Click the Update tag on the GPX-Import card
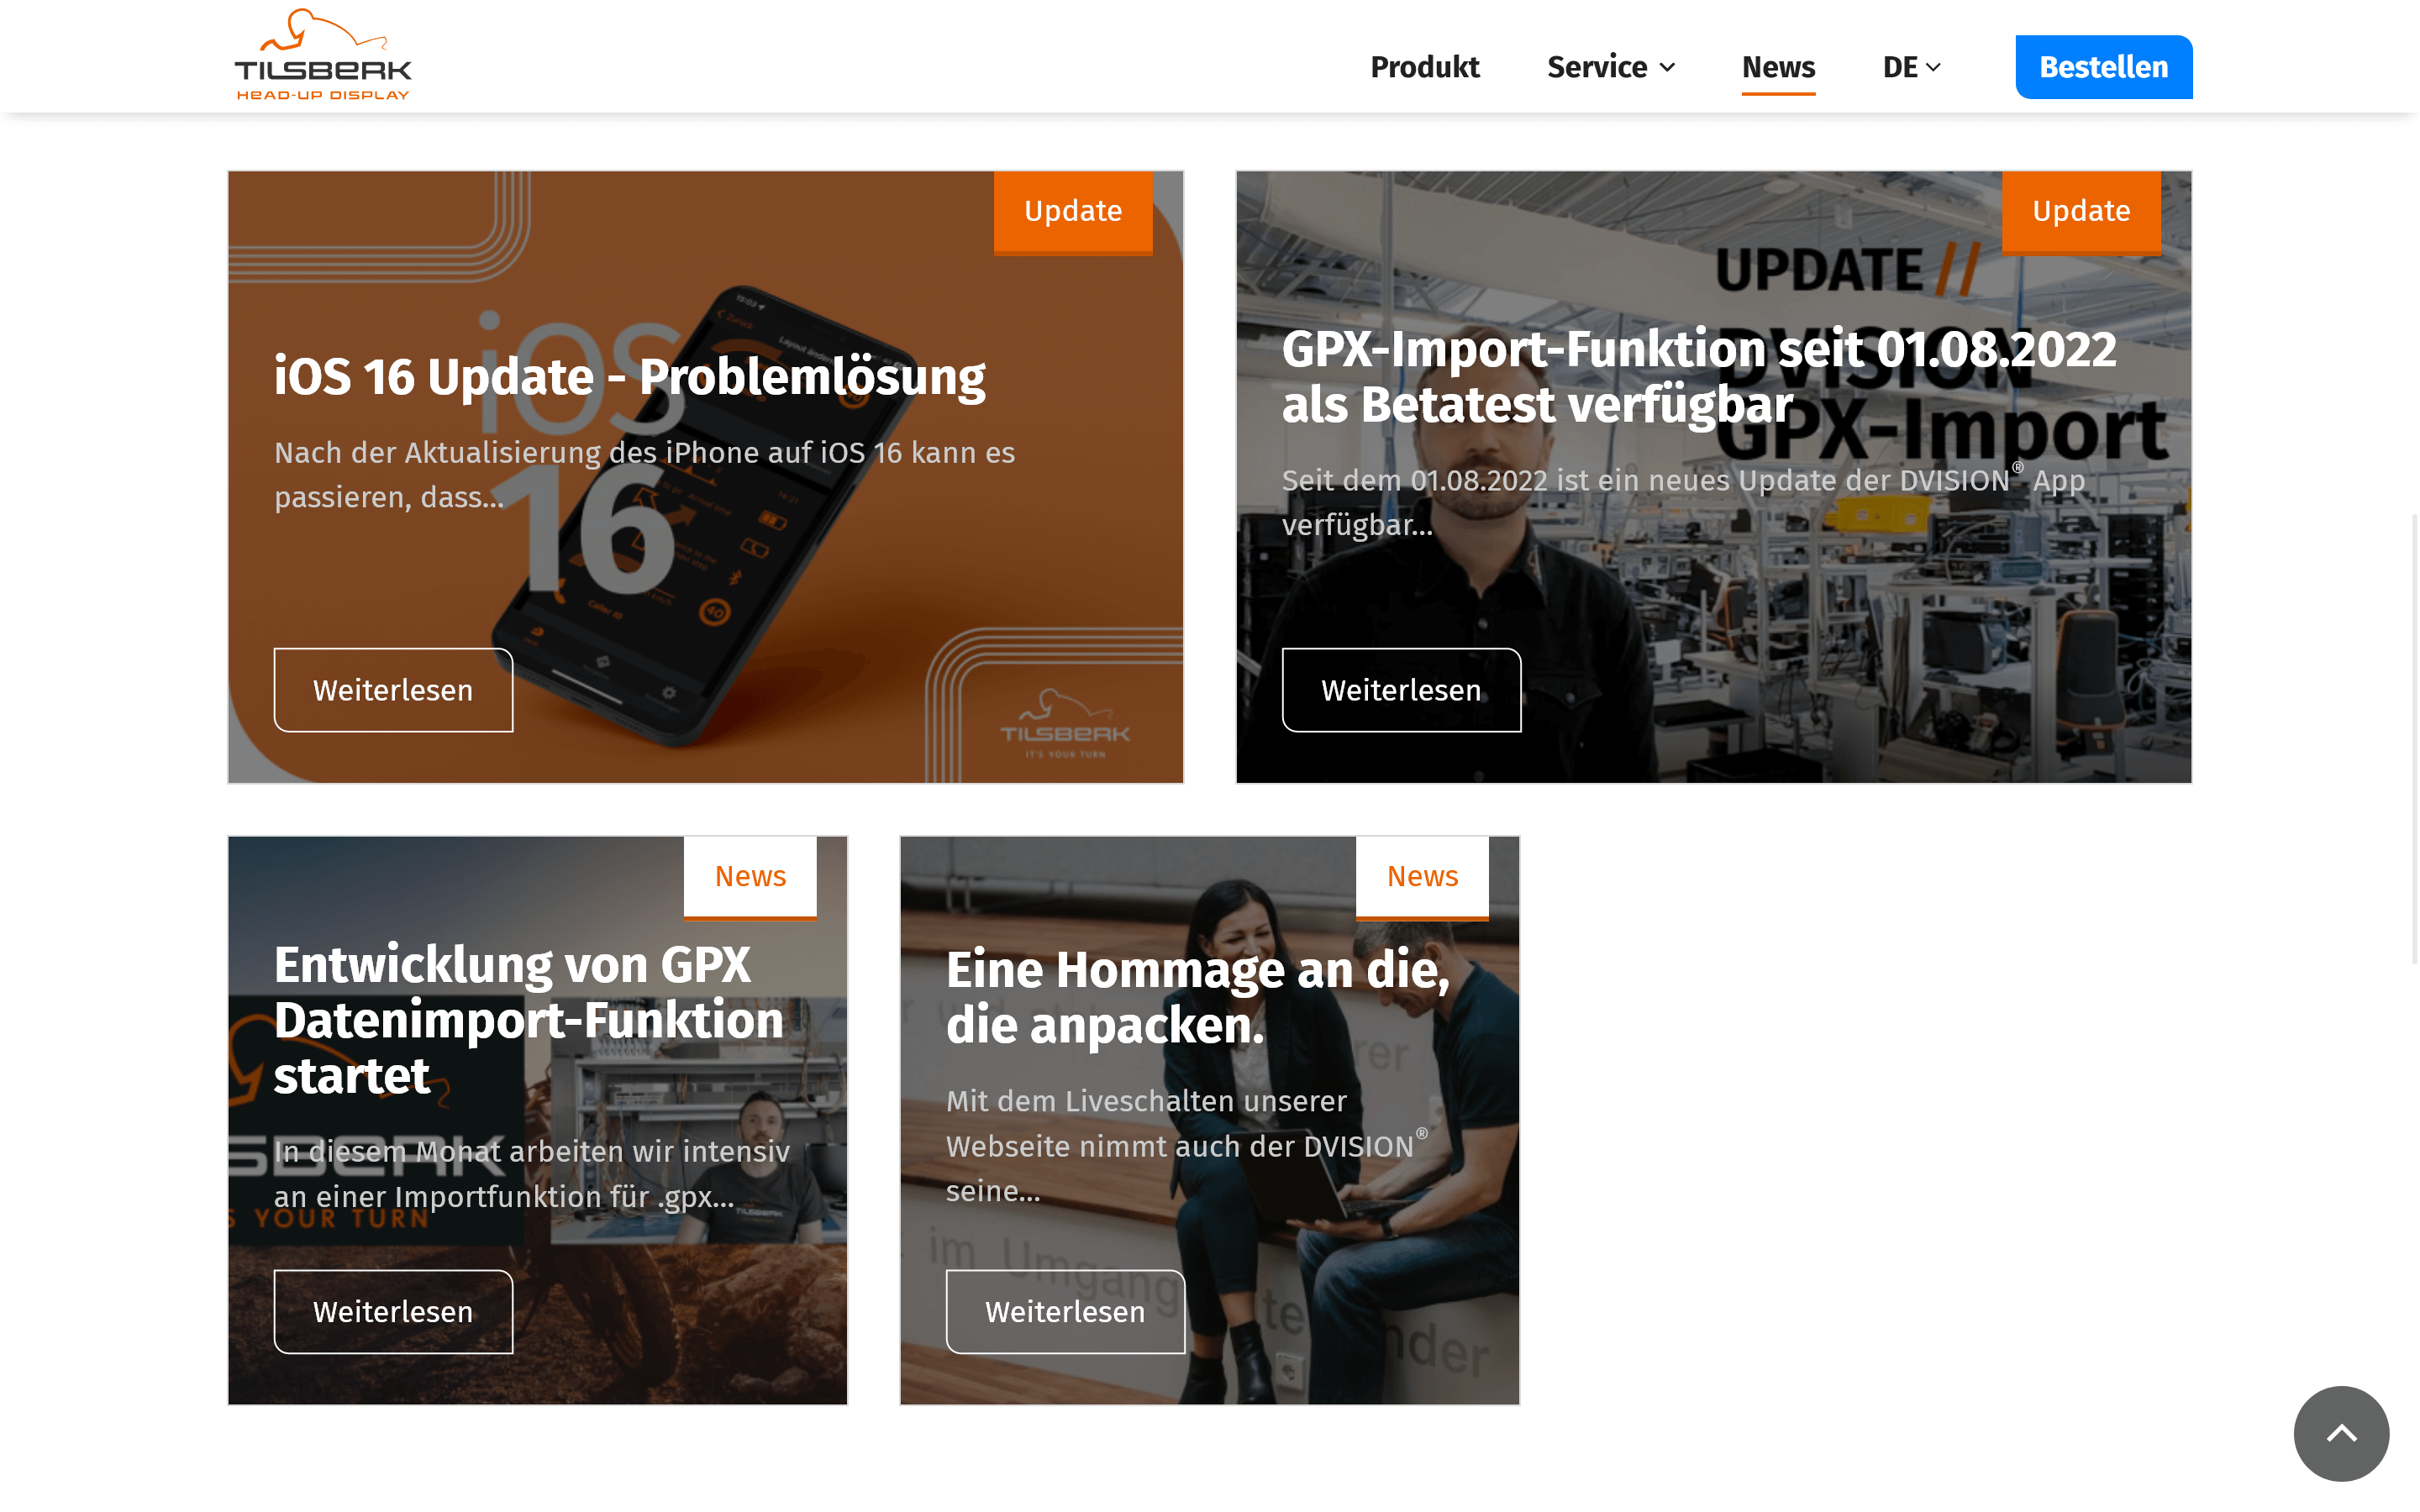The image size is (2420, 1512). (2081, 212)
